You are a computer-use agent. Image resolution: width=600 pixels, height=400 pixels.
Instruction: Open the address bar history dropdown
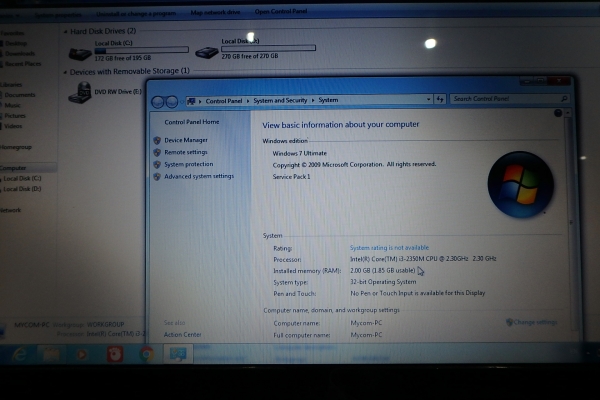pyautogui.click(x=428, y=100)
